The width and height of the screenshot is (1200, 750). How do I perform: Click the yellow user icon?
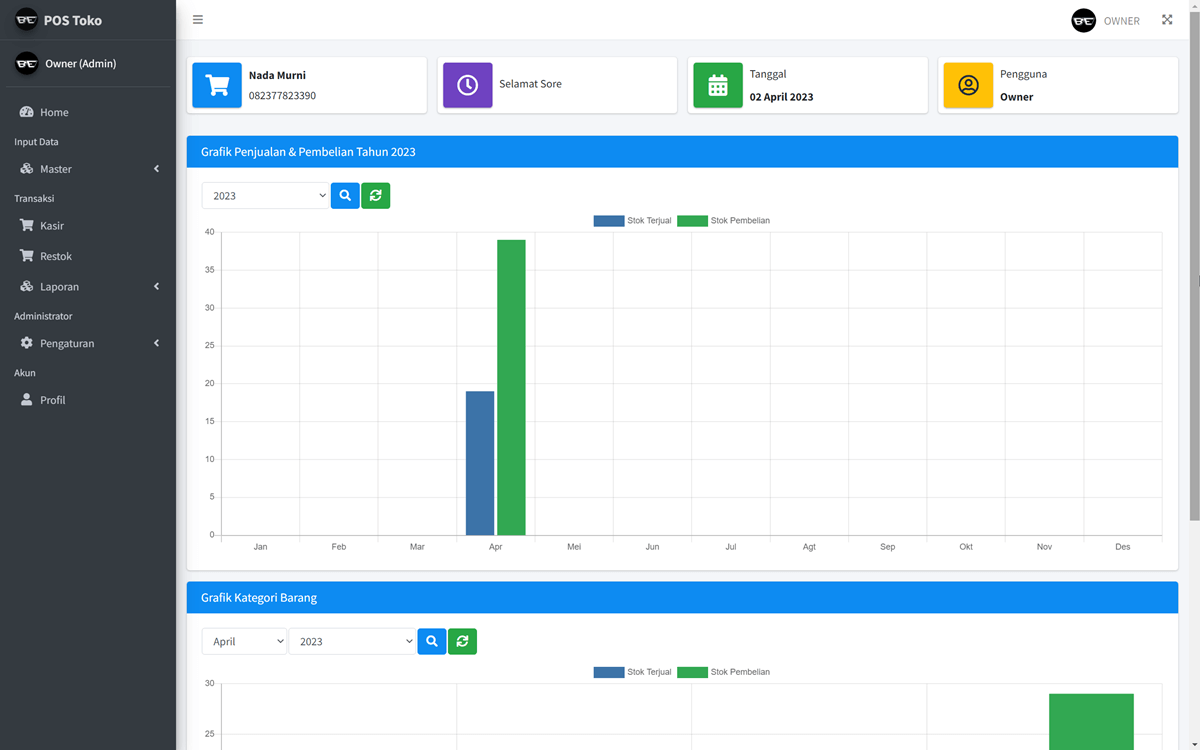(x=968, y=85)
